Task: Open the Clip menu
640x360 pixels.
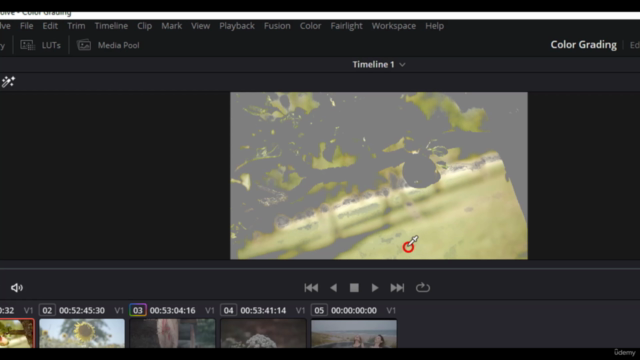Action: (x=144, y=26)
